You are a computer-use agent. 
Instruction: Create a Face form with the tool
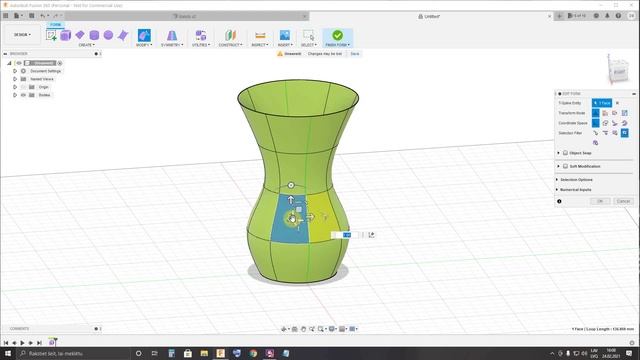pyautogui.click(x=122, y=35)
